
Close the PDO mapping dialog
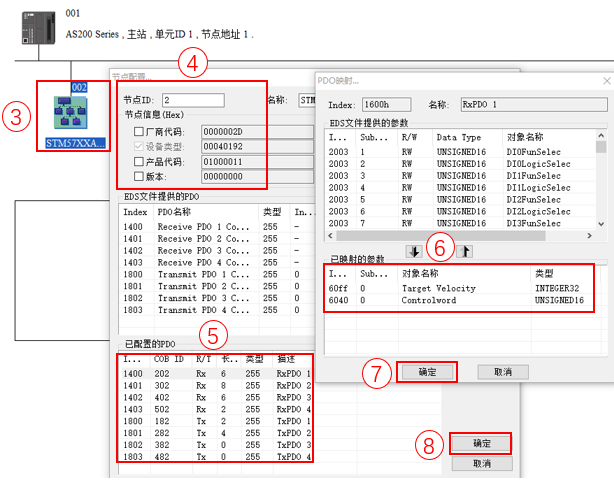[x=607, y=81]
